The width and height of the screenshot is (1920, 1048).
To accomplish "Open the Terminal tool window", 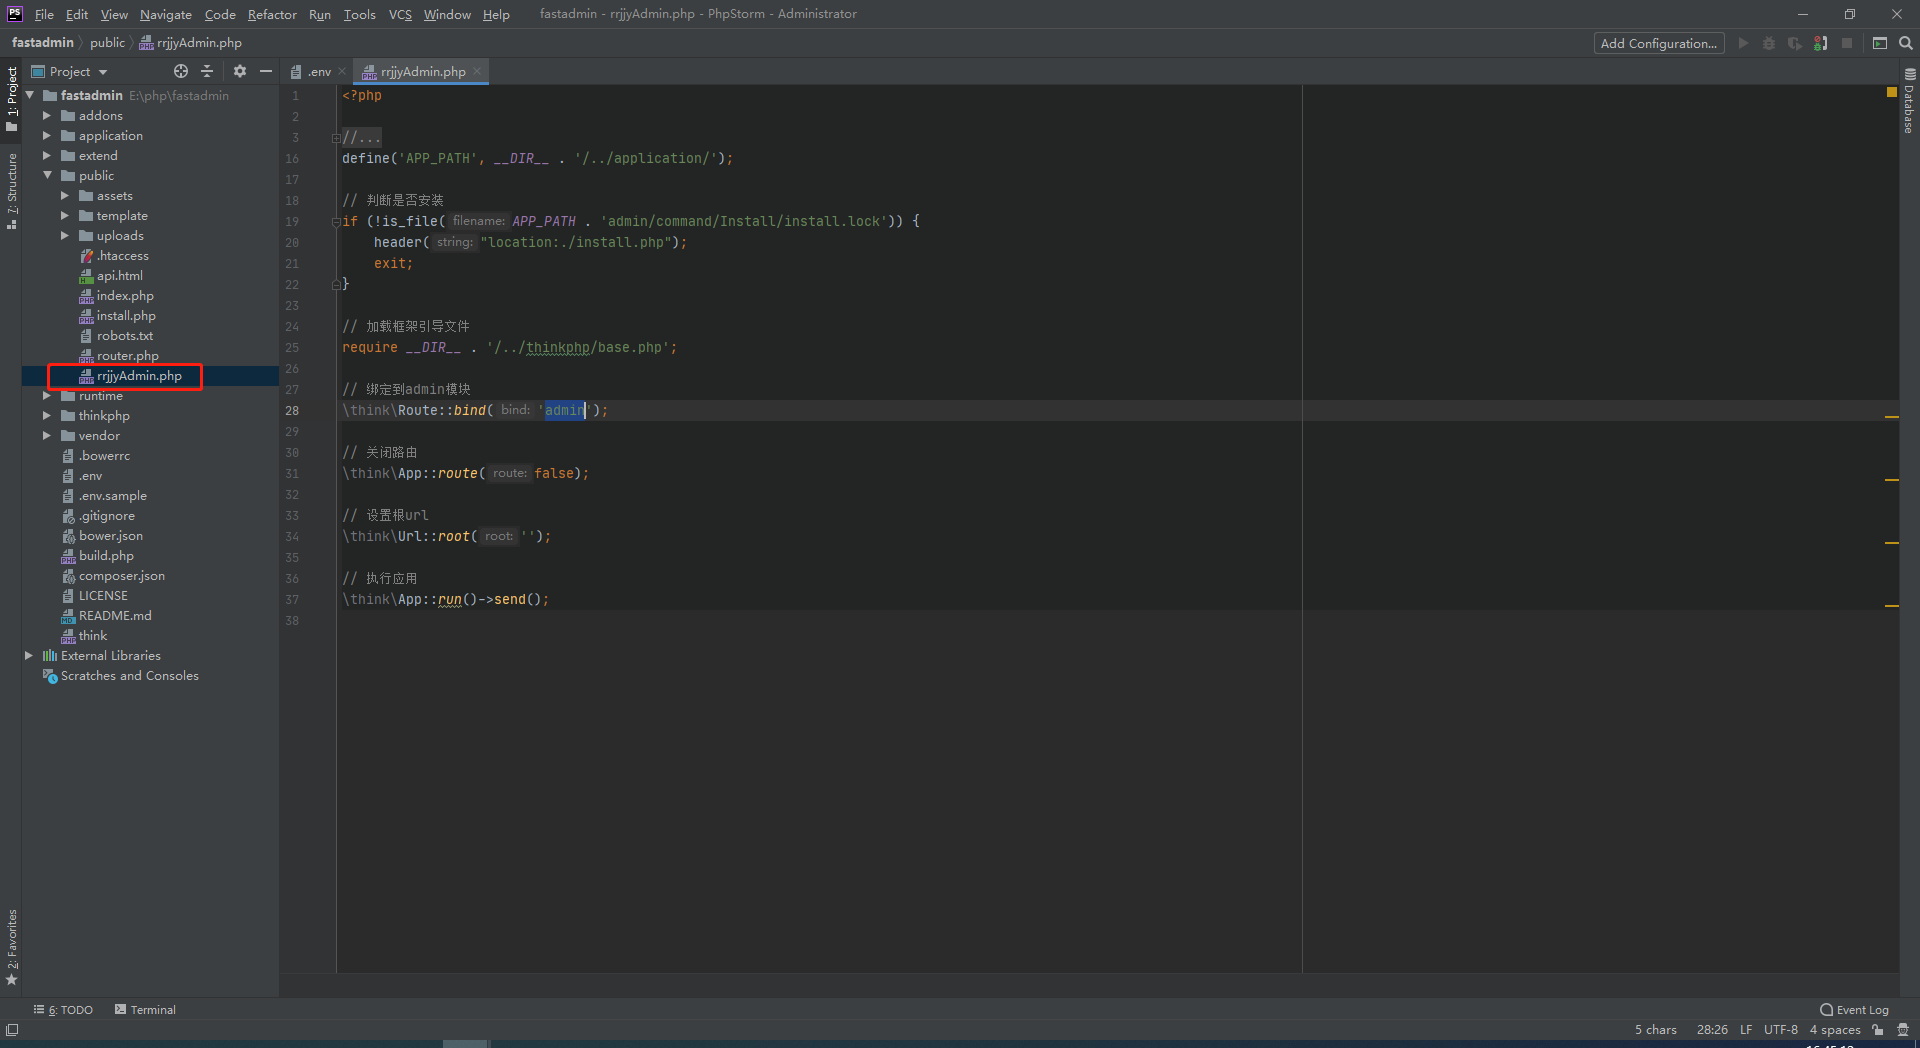I will (145, 1010).
